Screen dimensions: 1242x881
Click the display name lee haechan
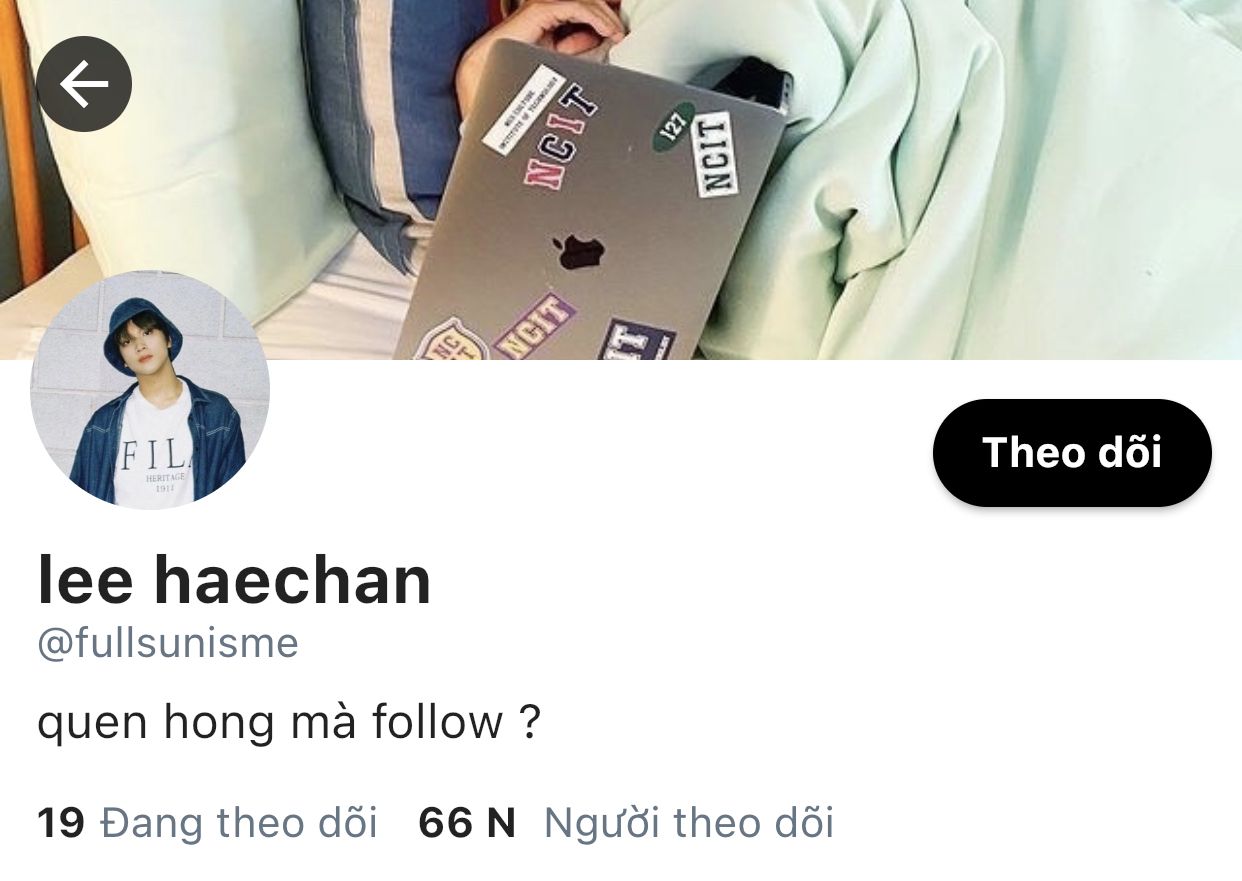click(234, 580)
